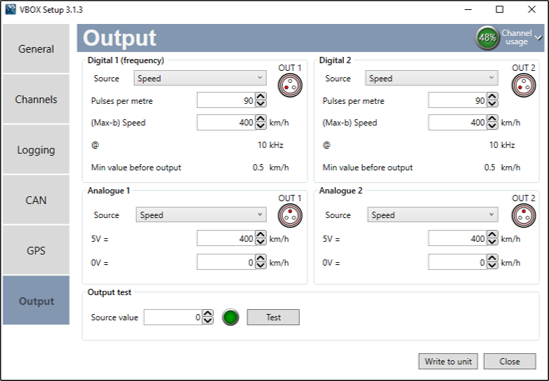549x381 pixels.
Task: Decrease the Output test Source value
Action: [208, 320]
